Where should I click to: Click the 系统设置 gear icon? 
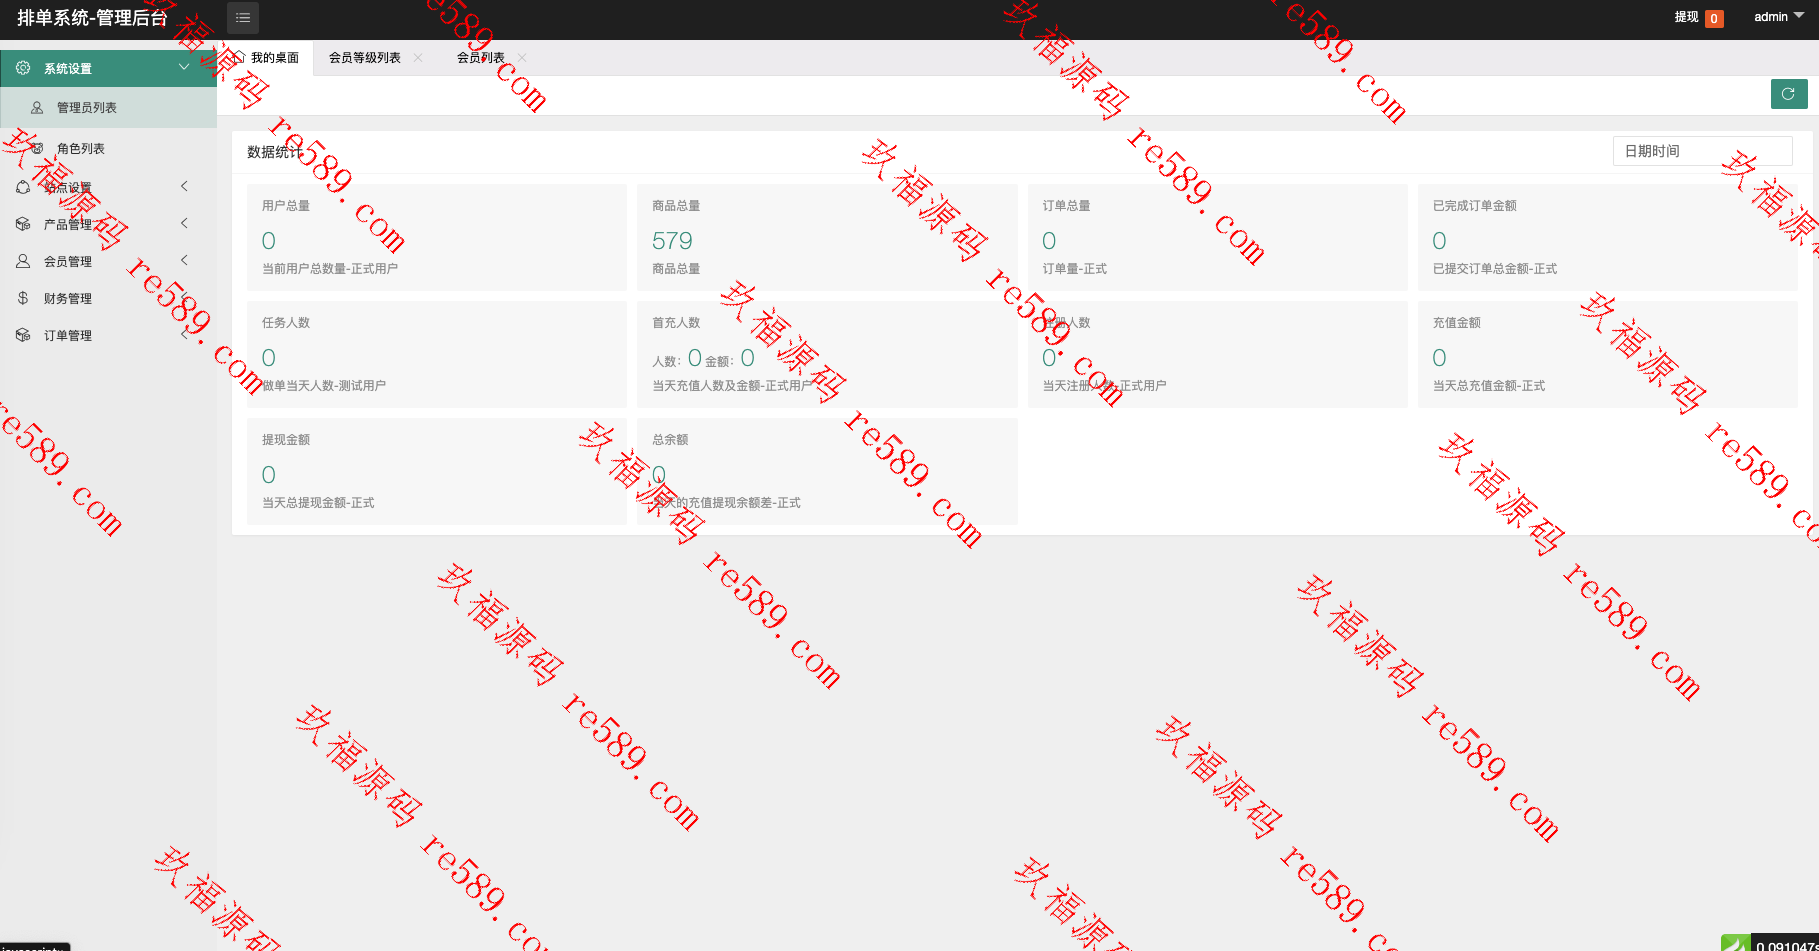[23, 68]
